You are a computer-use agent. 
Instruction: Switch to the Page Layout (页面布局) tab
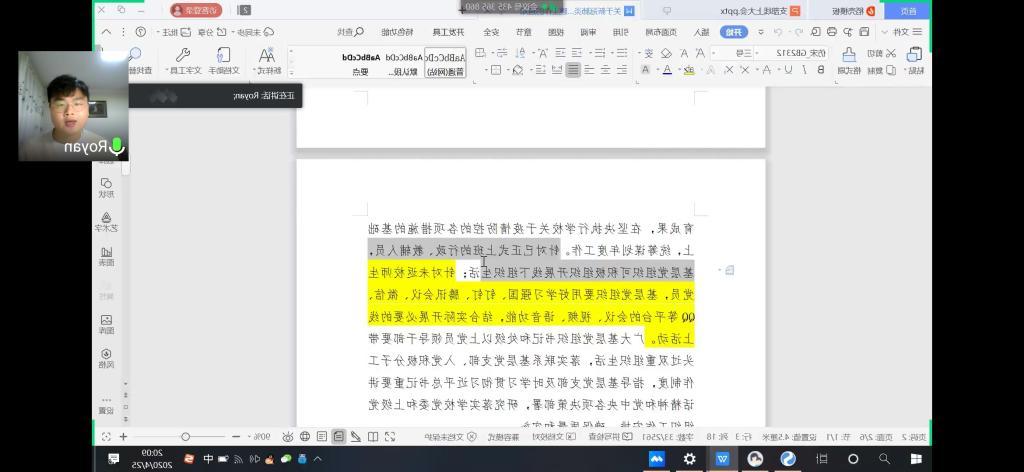661,32
